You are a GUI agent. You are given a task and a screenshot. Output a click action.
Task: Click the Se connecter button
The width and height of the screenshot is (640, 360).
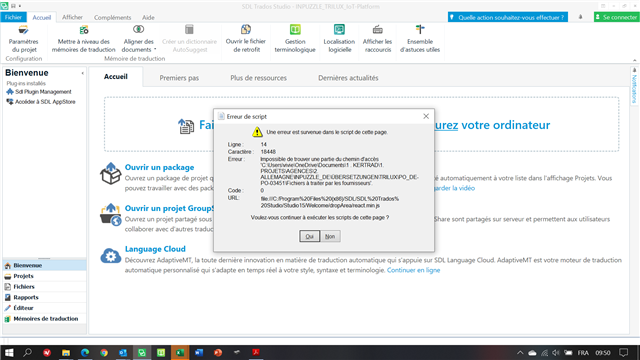coord(616,17)
